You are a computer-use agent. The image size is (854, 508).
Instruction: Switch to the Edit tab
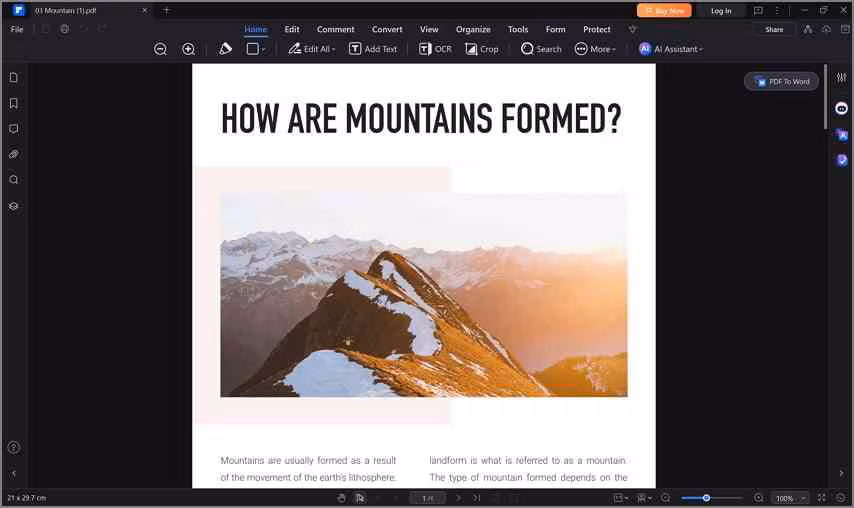pos(292,29)
